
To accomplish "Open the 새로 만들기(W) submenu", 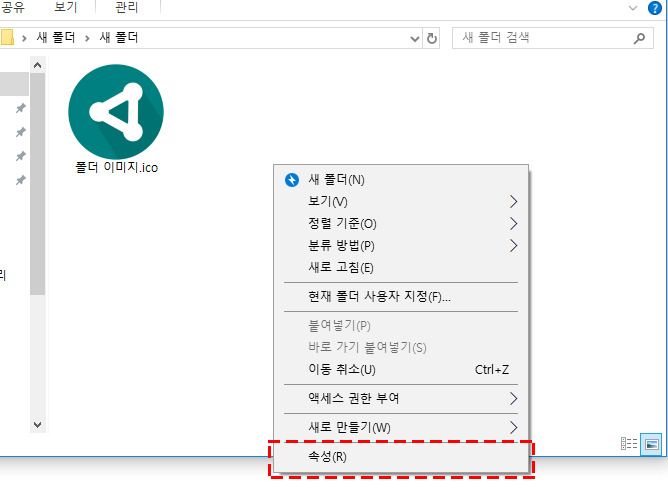I will [400, 427].
